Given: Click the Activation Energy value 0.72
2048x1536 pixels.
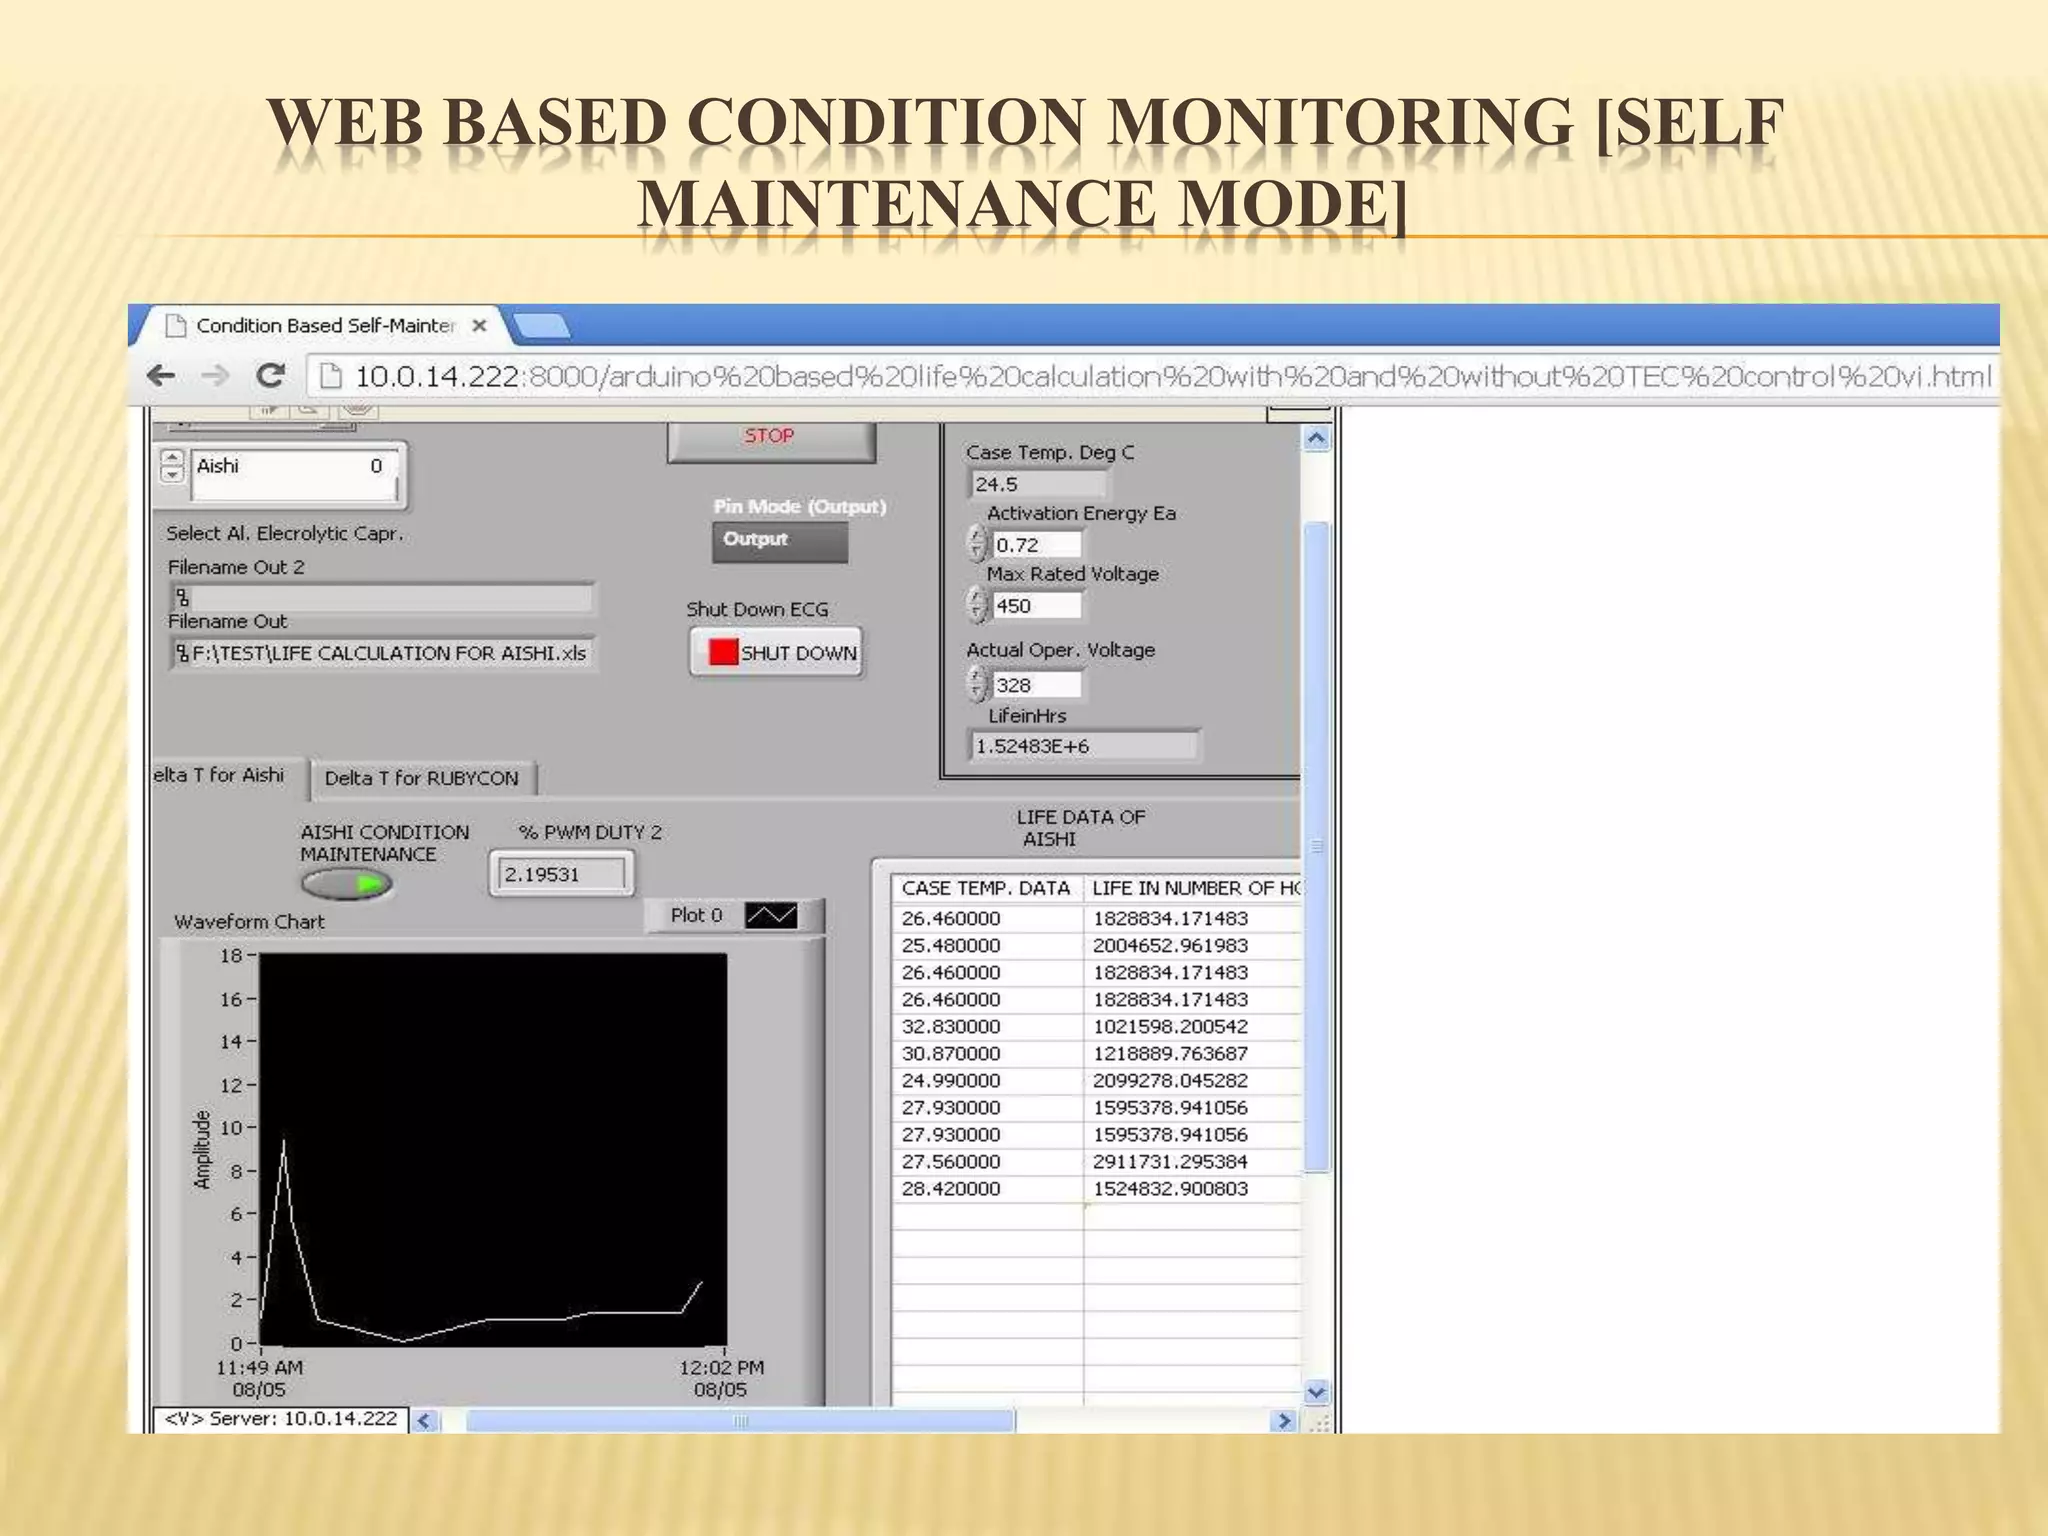Looking at the screenshot, I should click(x=1036, y=545).
